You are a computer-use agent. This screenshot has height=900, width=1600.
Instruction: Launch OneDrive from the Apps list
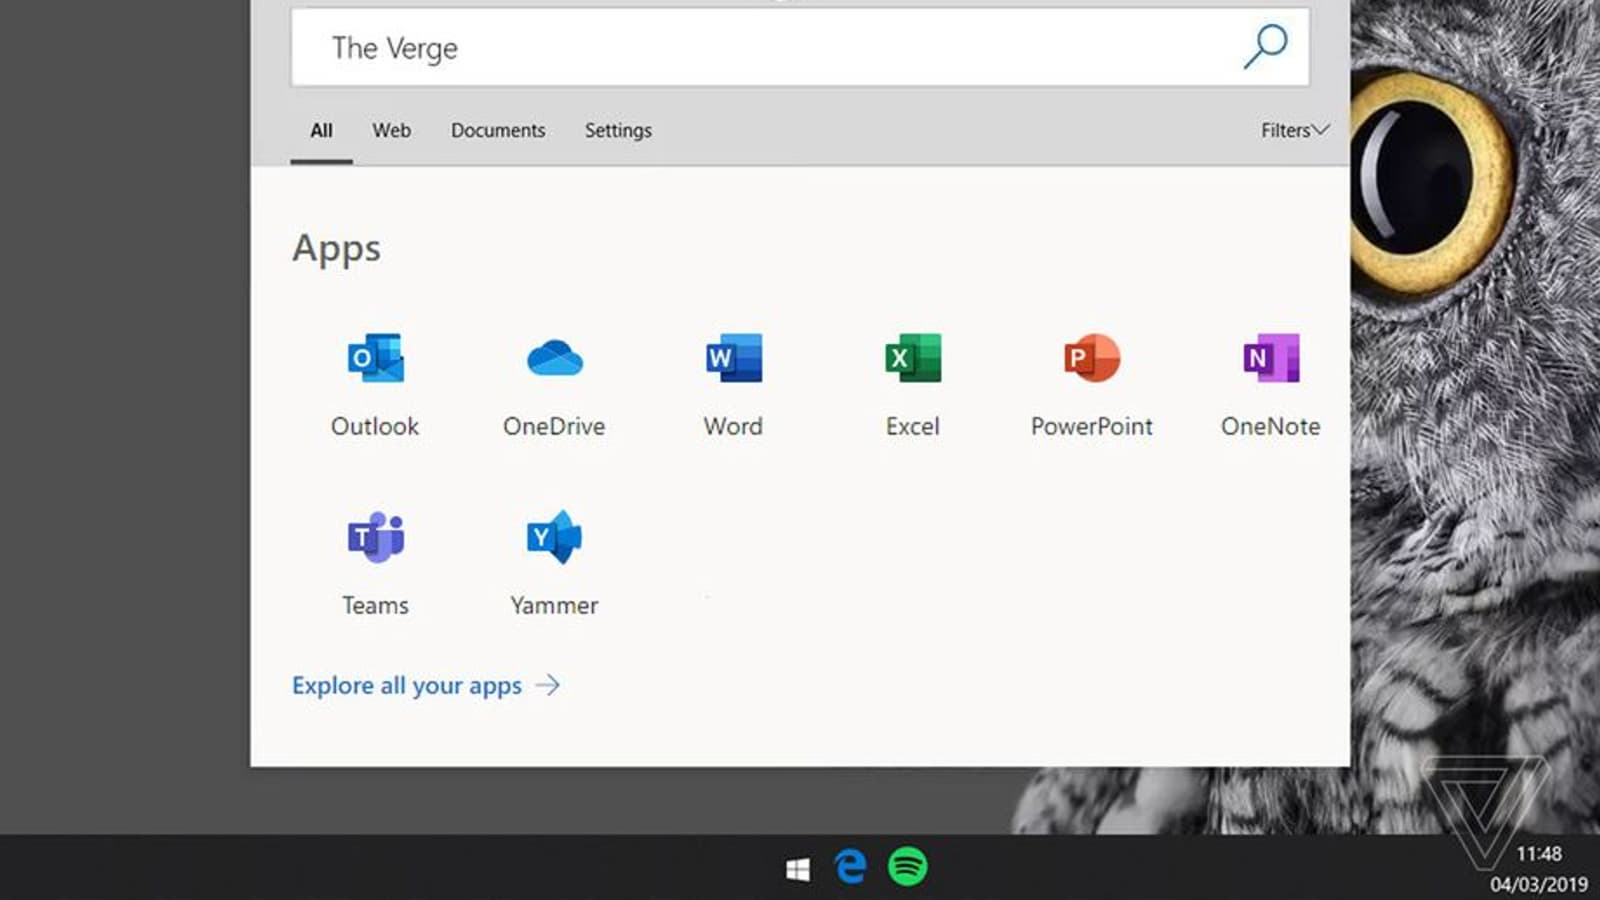pos(555,358)
